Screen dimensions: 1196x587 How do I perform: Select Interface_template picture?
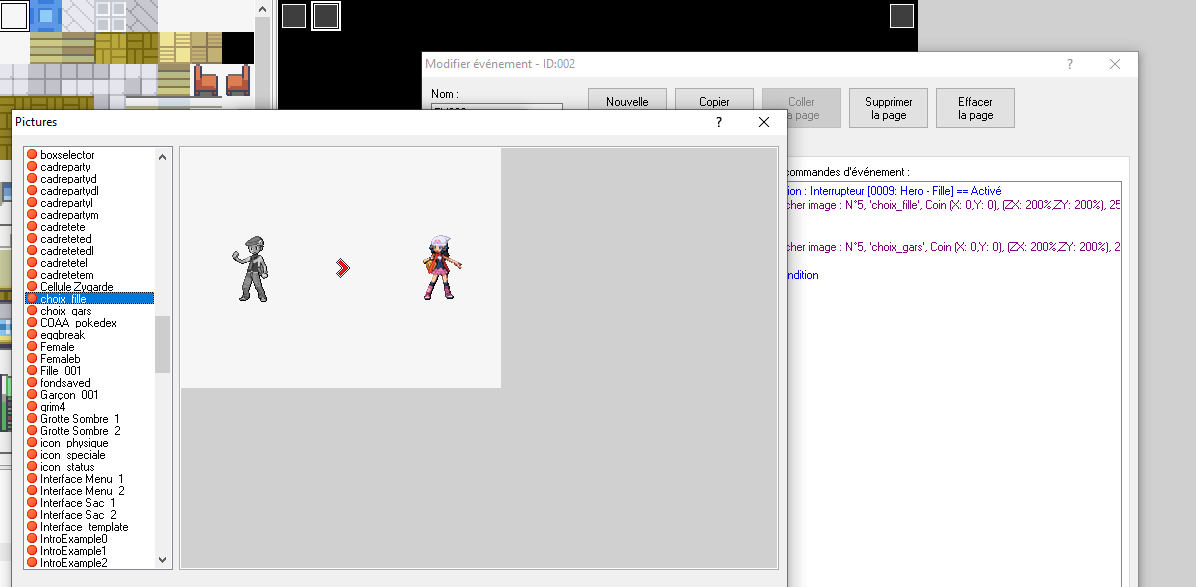pos(84,528)
